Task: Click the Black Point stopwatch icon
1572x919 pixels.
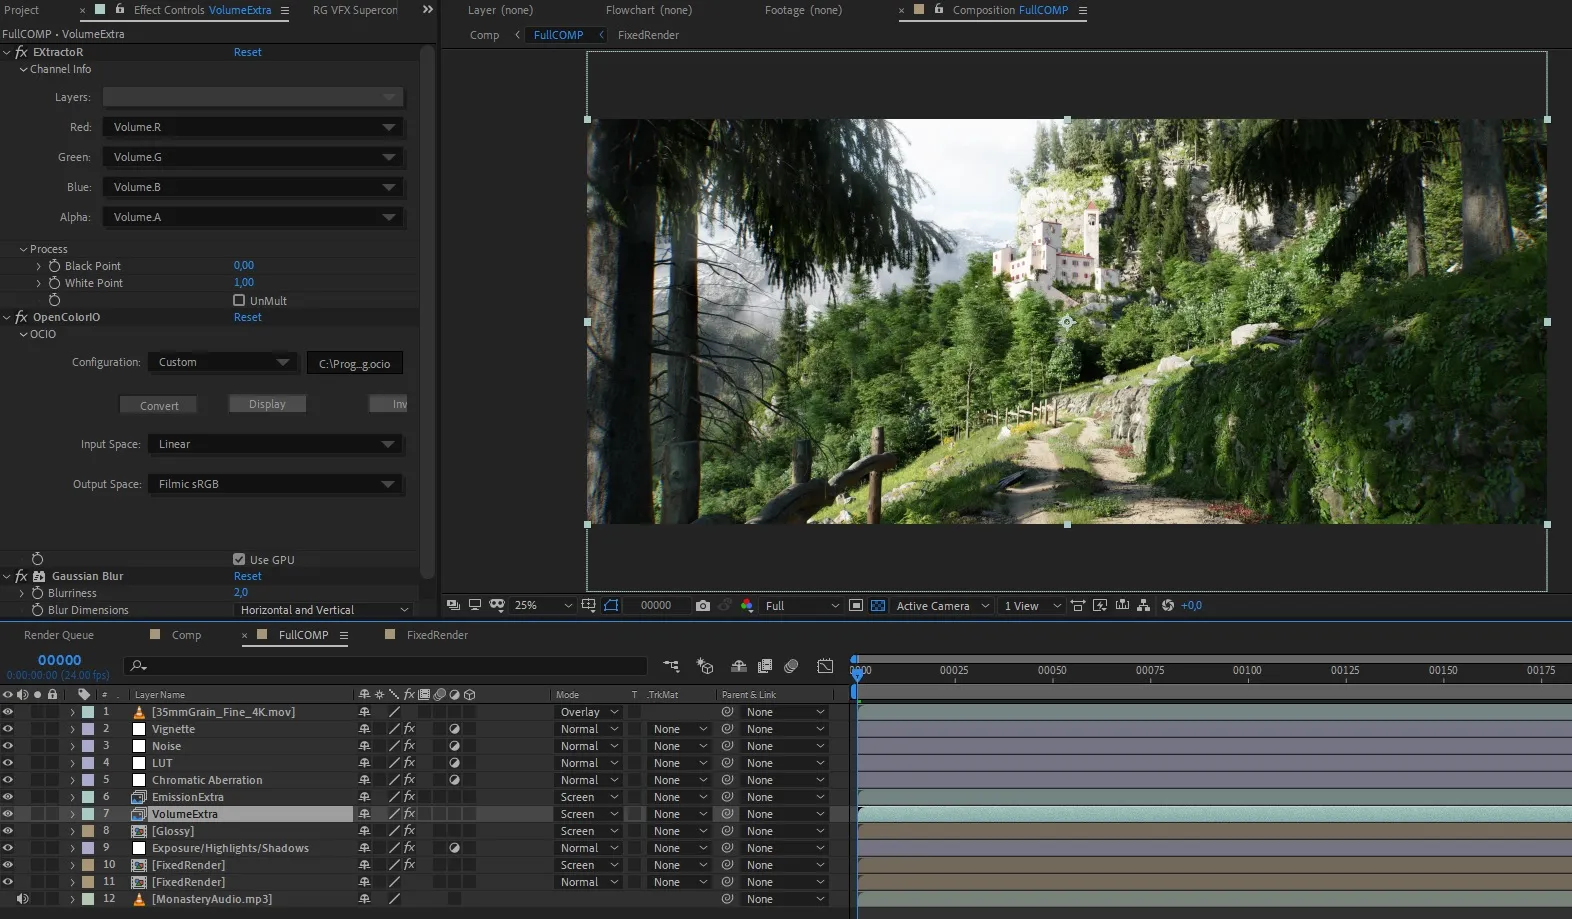Action: 54,266
